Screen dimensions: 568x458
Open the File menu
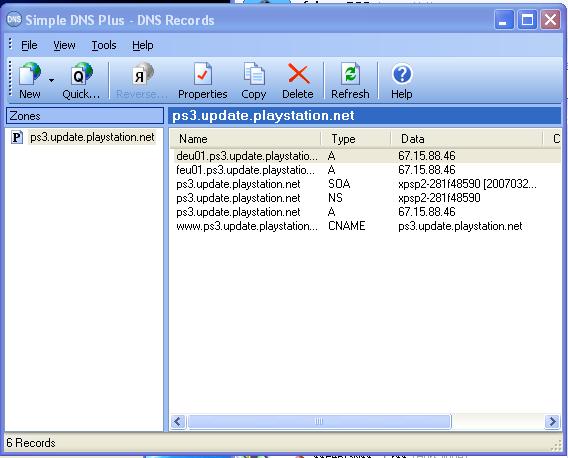coord(29,45)
